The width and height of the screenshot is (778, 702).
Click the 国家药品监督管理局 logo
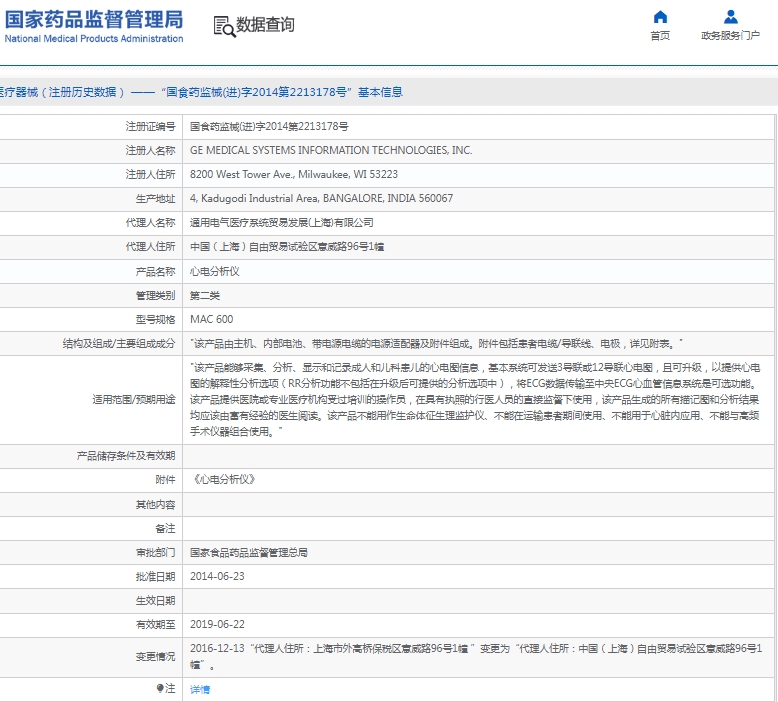[x=94, y=20]
